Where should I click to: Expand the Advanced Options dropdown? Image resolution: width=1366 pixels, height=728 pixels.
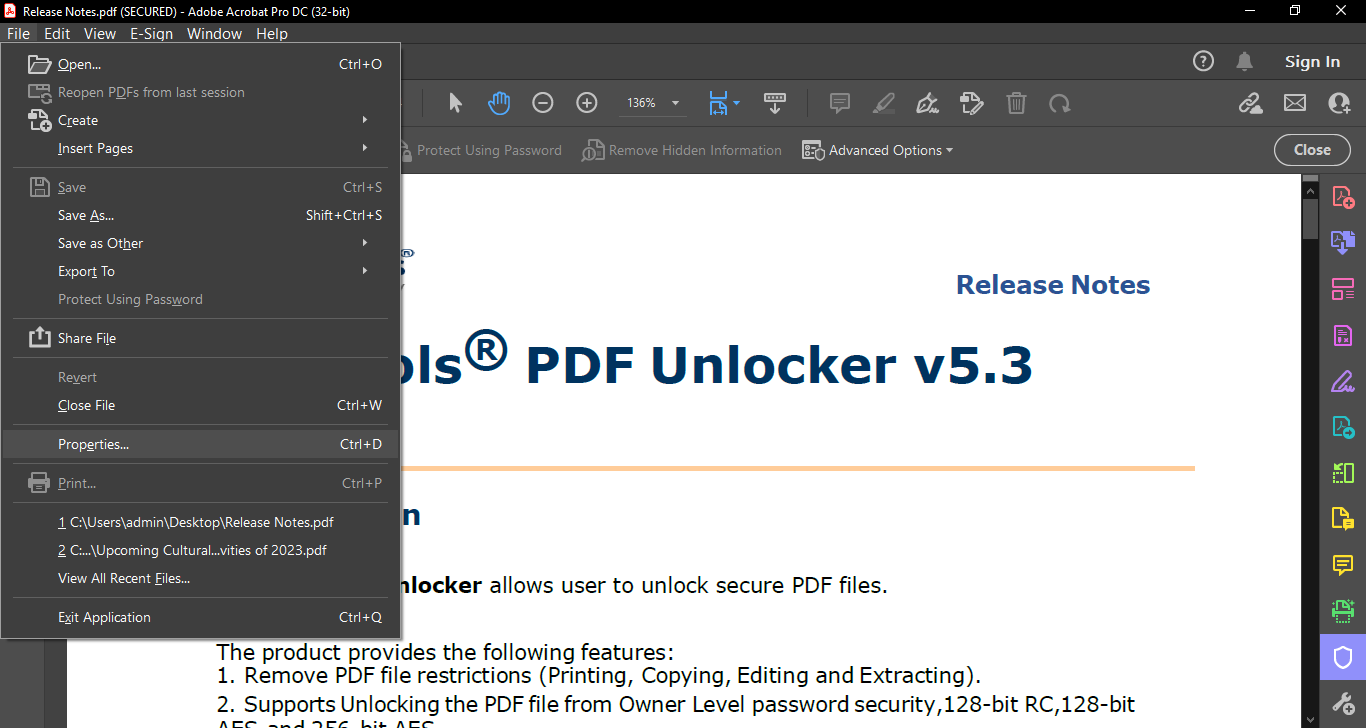878,150
